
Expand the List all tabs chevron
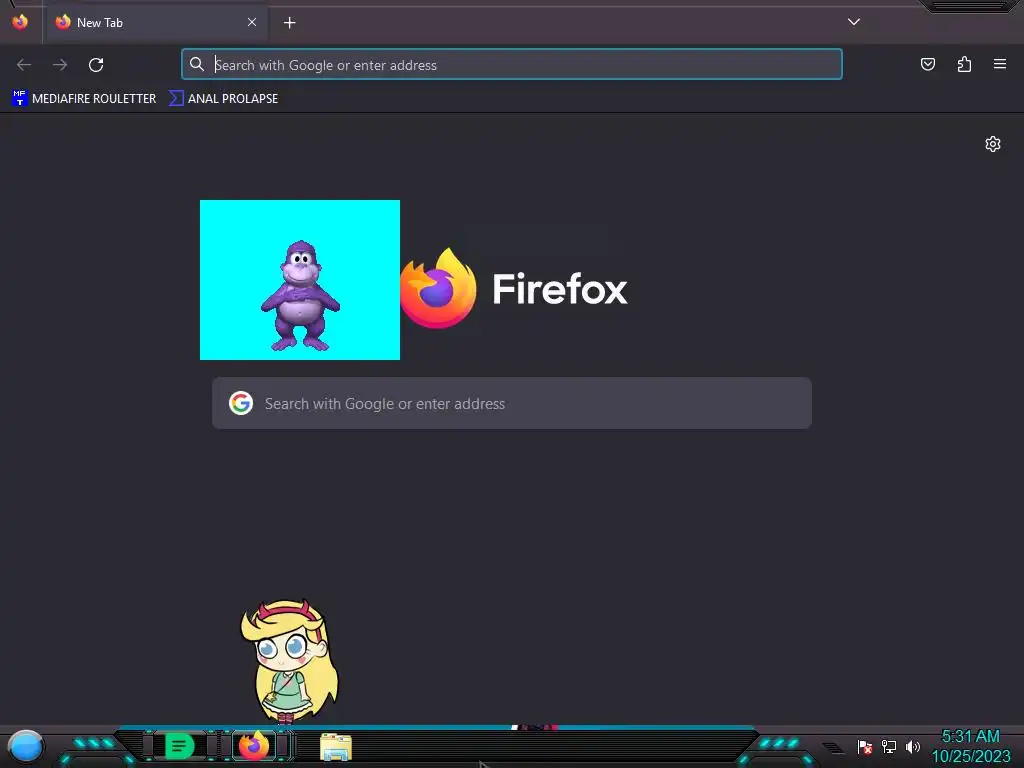[x=854, y=22]
